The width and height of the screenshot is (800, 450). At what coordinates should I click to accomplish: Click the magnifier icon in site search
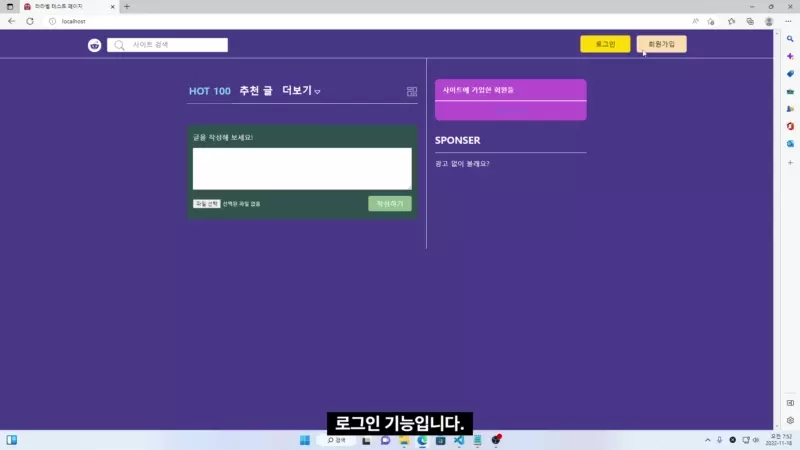[119, 45]
